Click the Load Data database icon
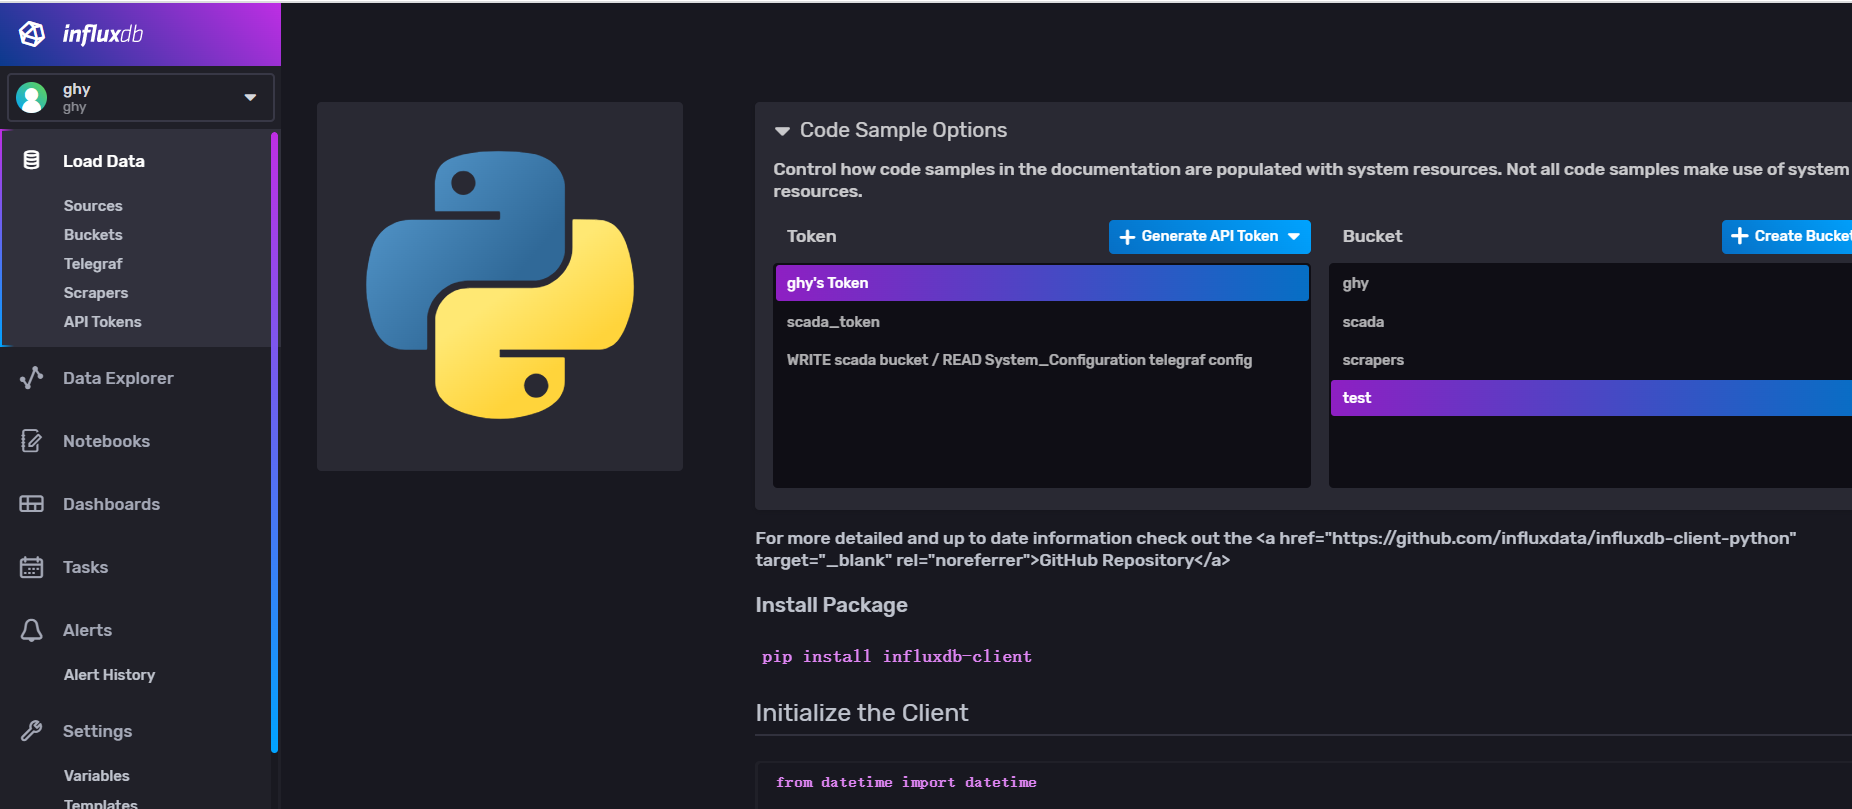1852x809 pixels. click(x=32, y=160)
